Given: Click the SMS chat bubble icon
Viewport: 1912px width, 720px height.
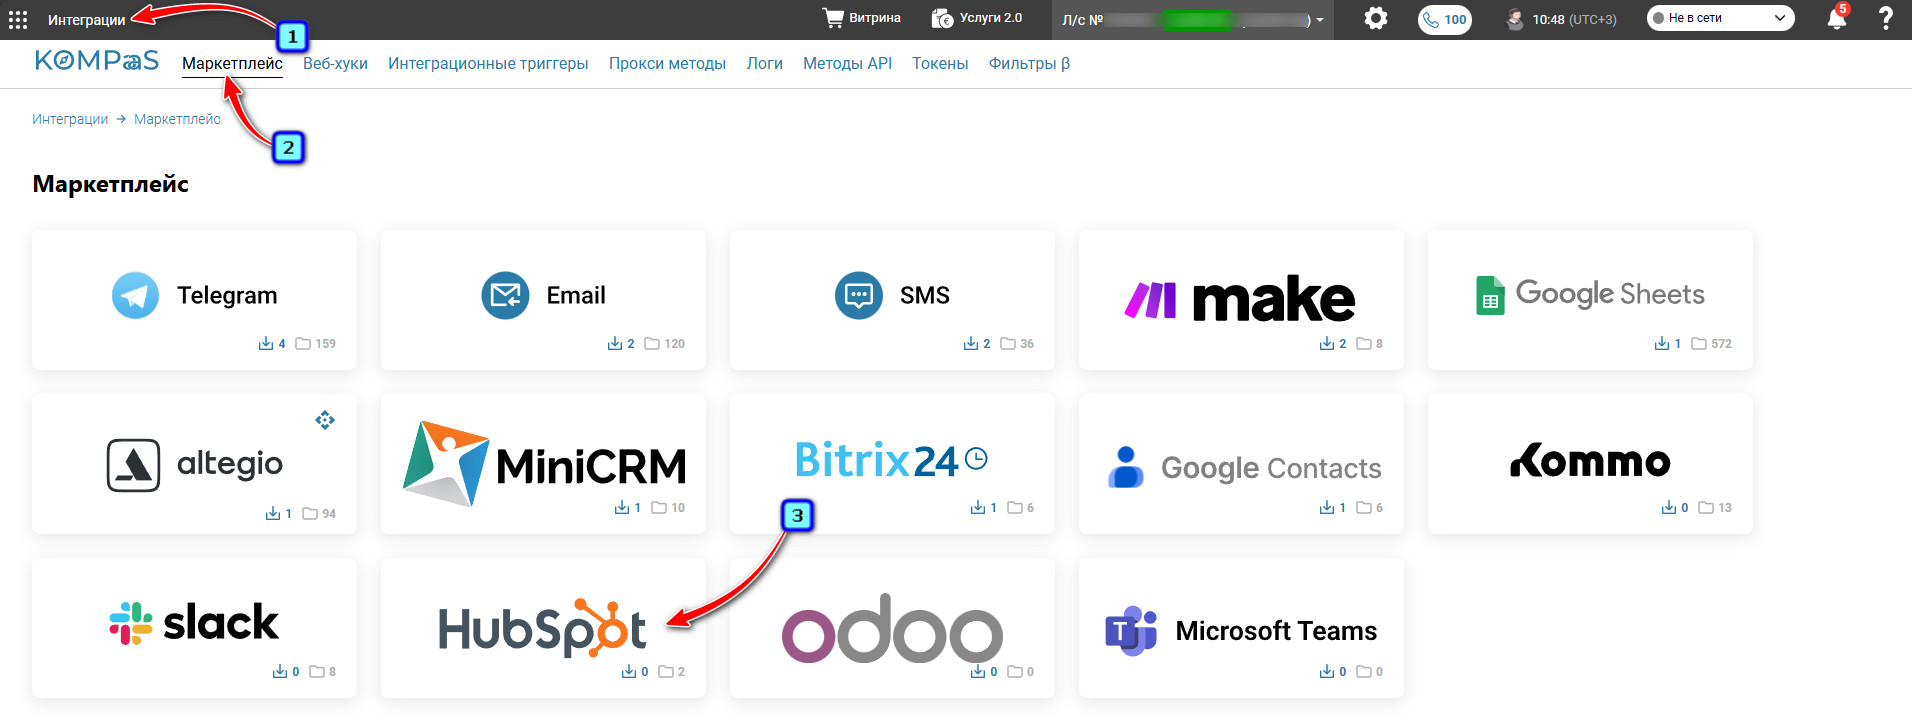Looking at the screenshot, I should click(x=859, y=295).
